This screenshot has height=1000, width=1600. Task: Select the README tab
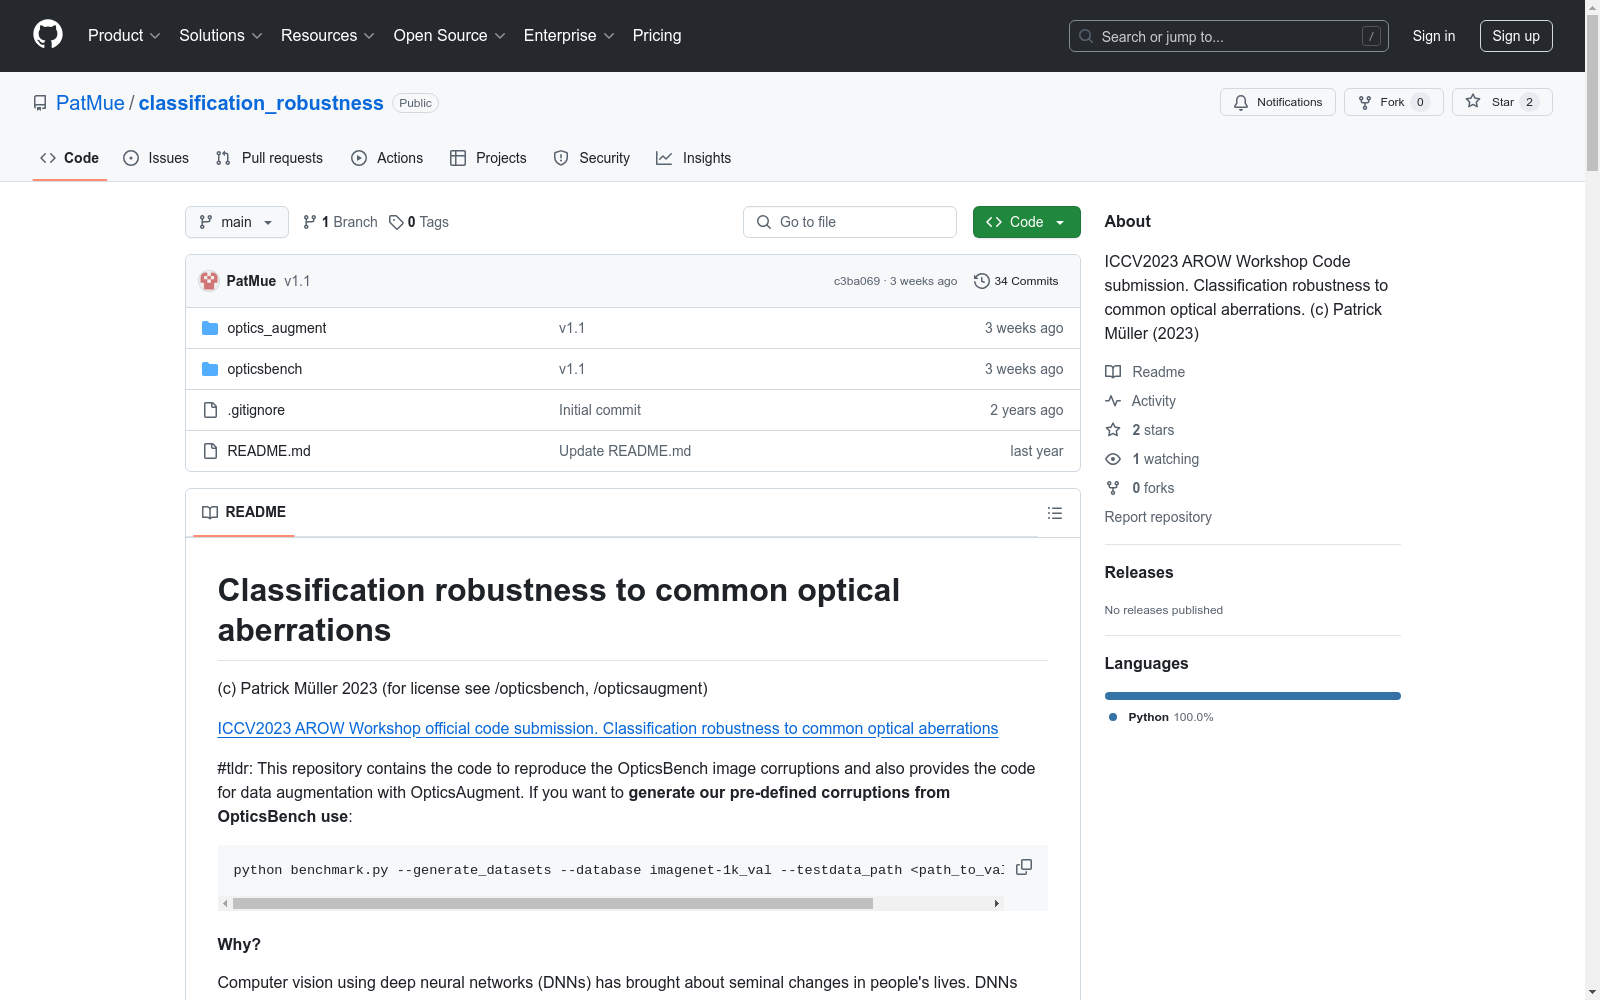tap(244, 512)
